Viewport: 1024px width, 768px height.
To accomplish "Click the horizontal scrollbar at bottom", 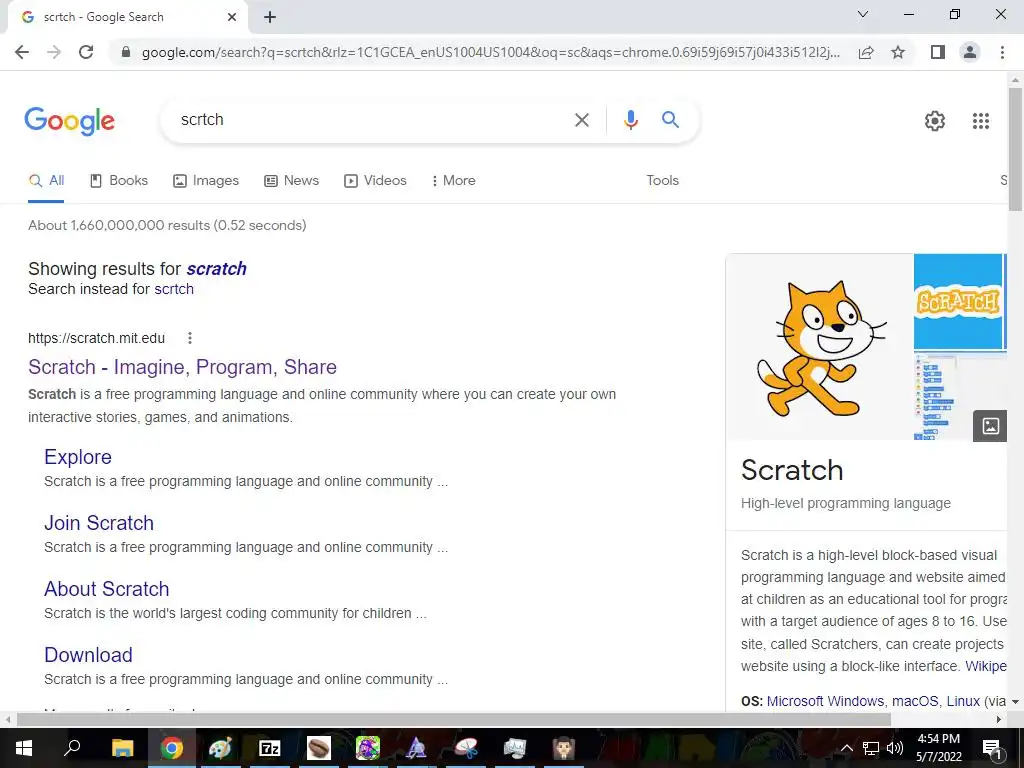I will 453,720.
